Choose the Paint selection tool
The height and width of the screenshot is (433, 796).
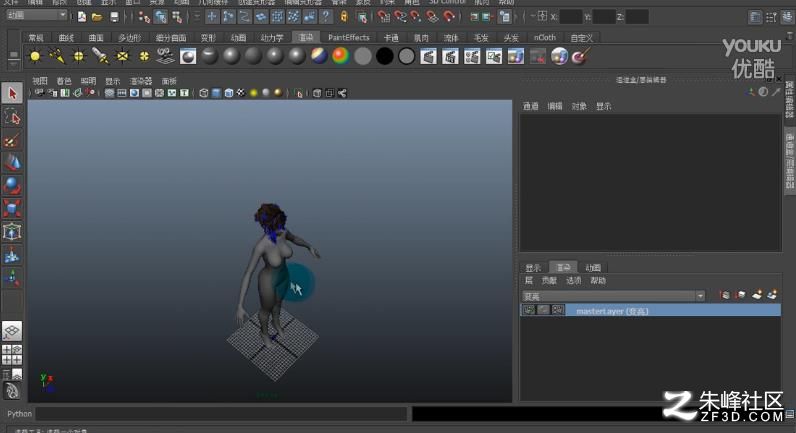[x=12, y=140]
